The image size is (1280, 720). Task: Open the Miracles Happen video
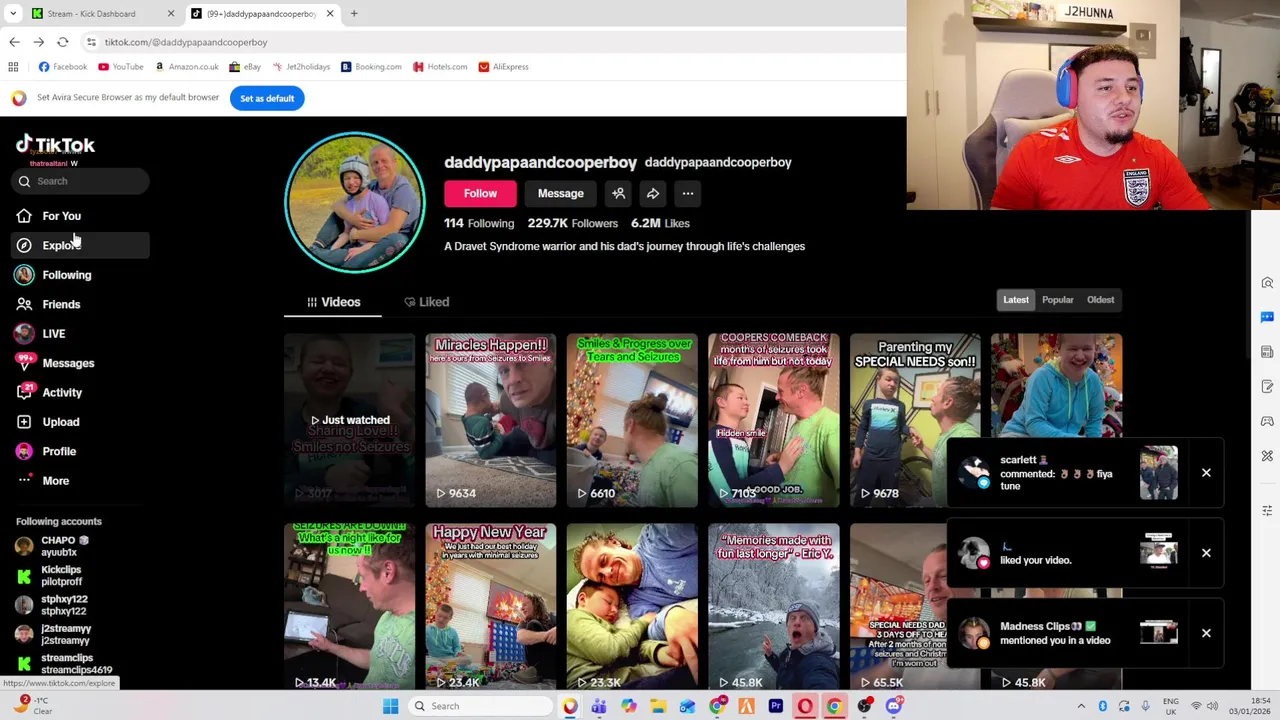490,420
